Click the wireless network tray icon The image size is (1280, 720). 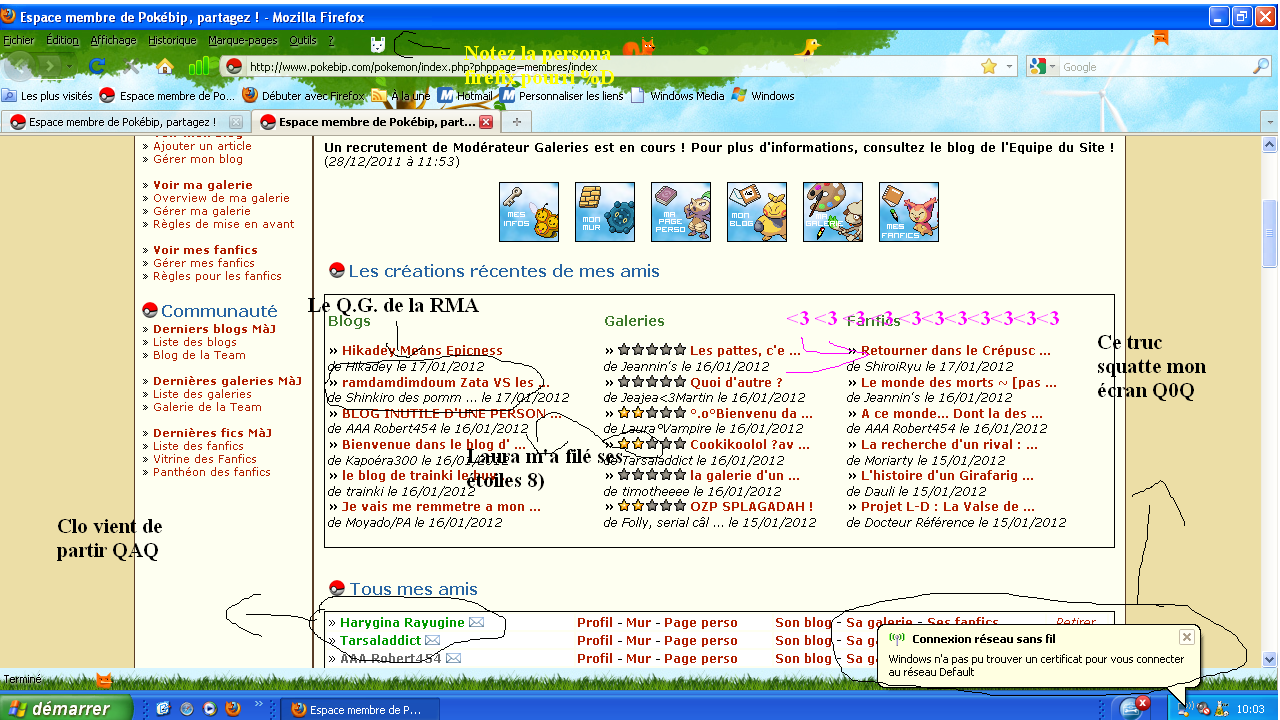pos(1185,709)
